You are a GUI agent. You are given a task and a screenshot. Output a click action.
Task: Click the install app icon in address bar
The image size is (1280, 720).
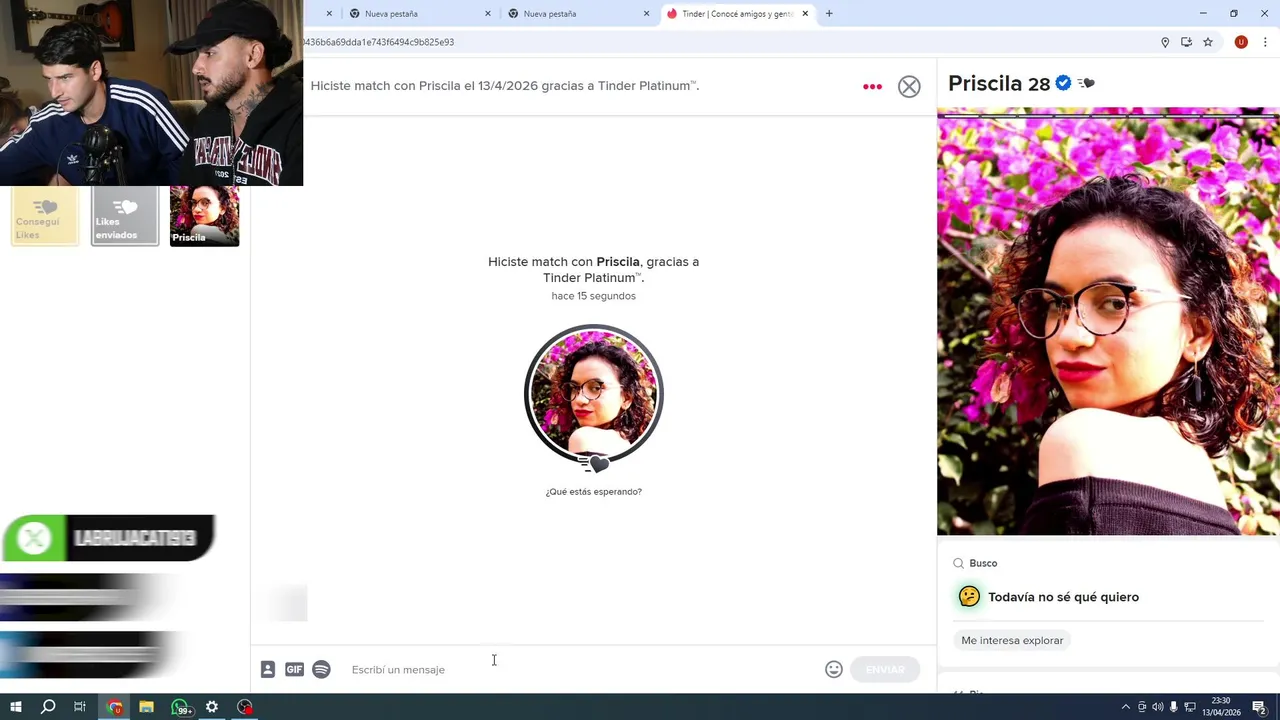pos(1186,42)
